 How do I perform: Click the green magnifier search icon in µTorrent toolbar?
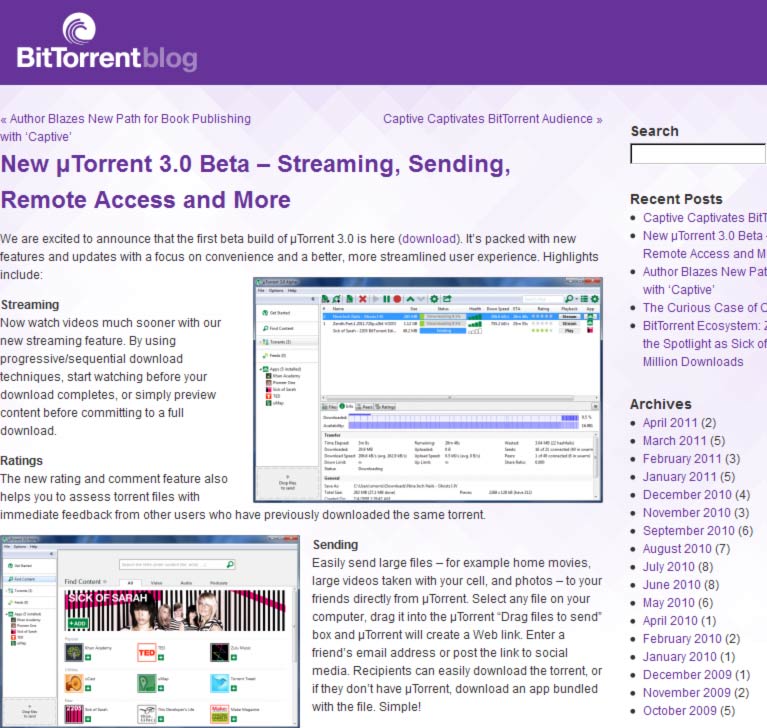pos(568,299)
